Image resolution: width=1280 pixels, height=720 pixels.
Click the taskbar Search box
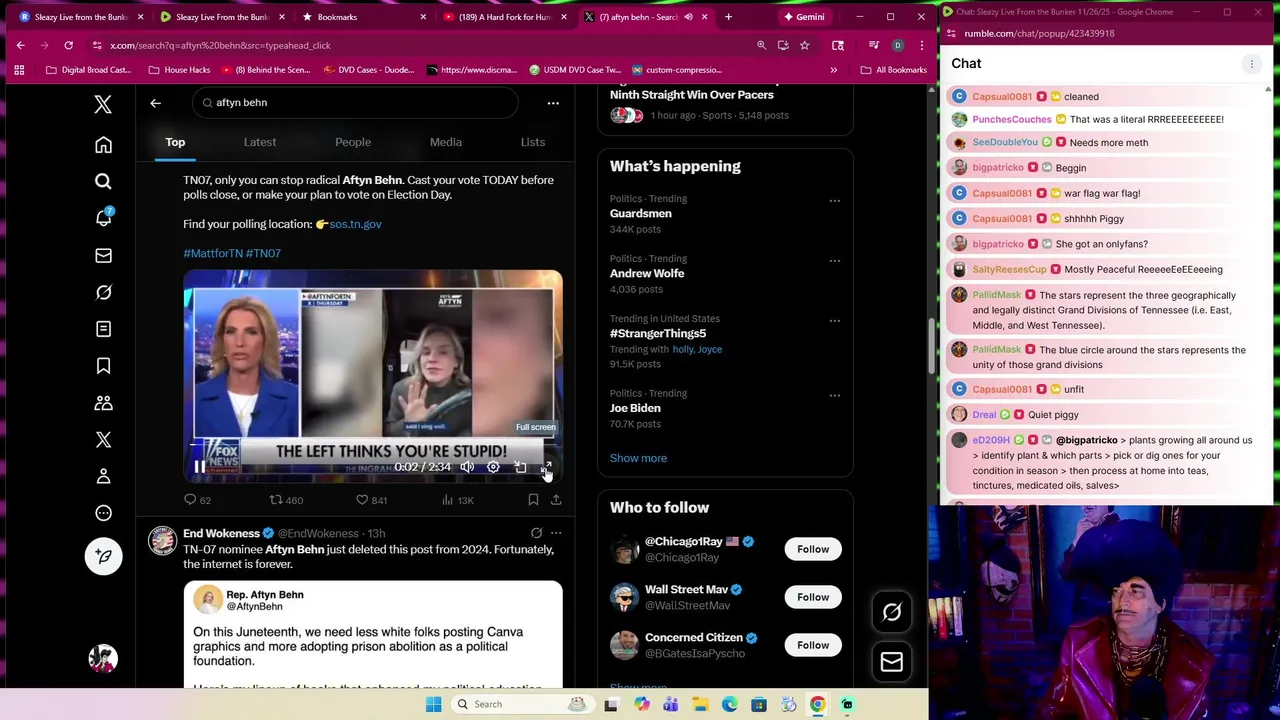tap(522, 704)
